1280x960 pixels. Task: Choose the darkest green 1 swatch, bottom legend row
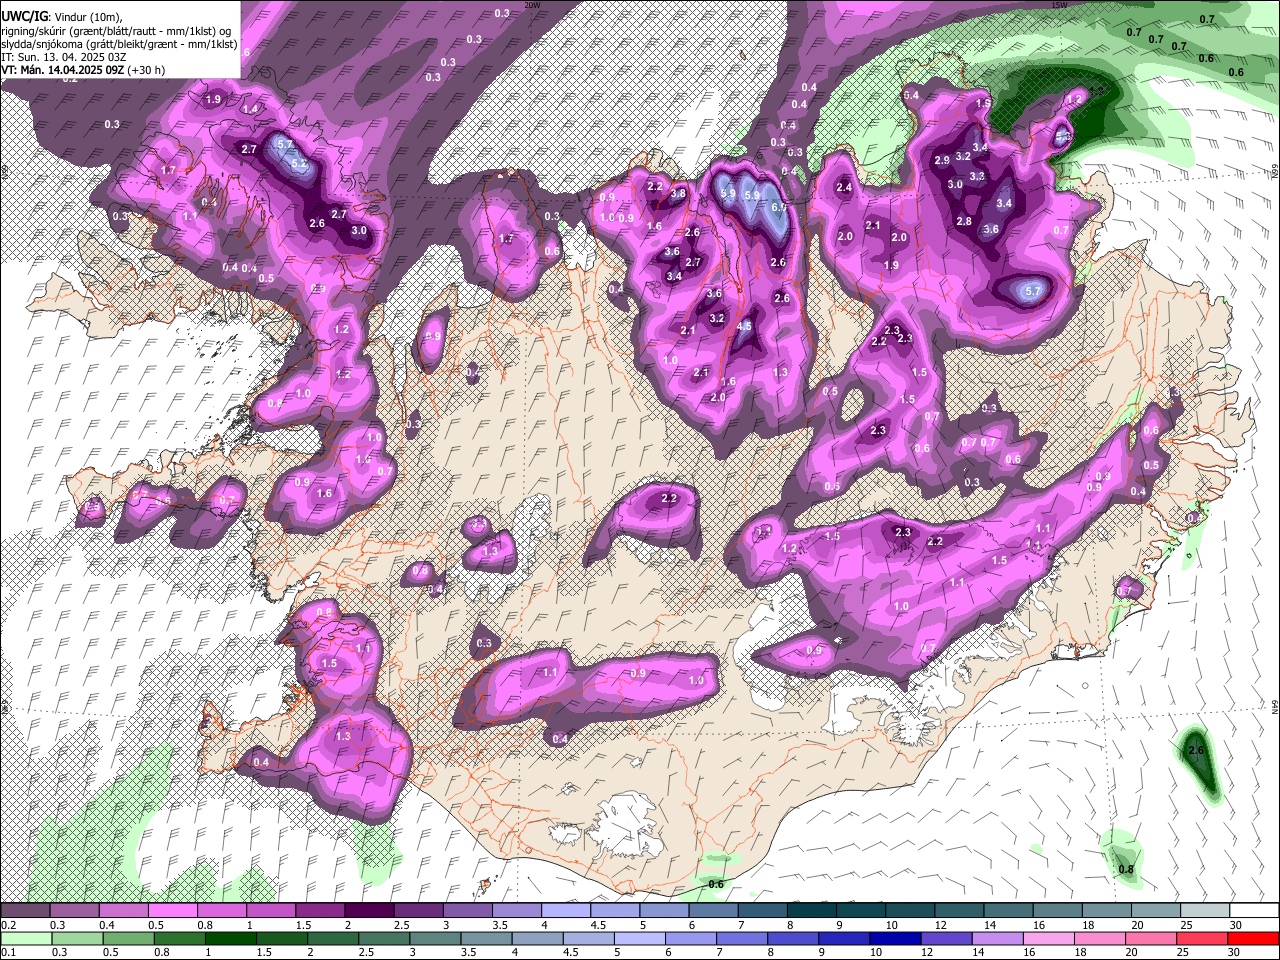230,938
